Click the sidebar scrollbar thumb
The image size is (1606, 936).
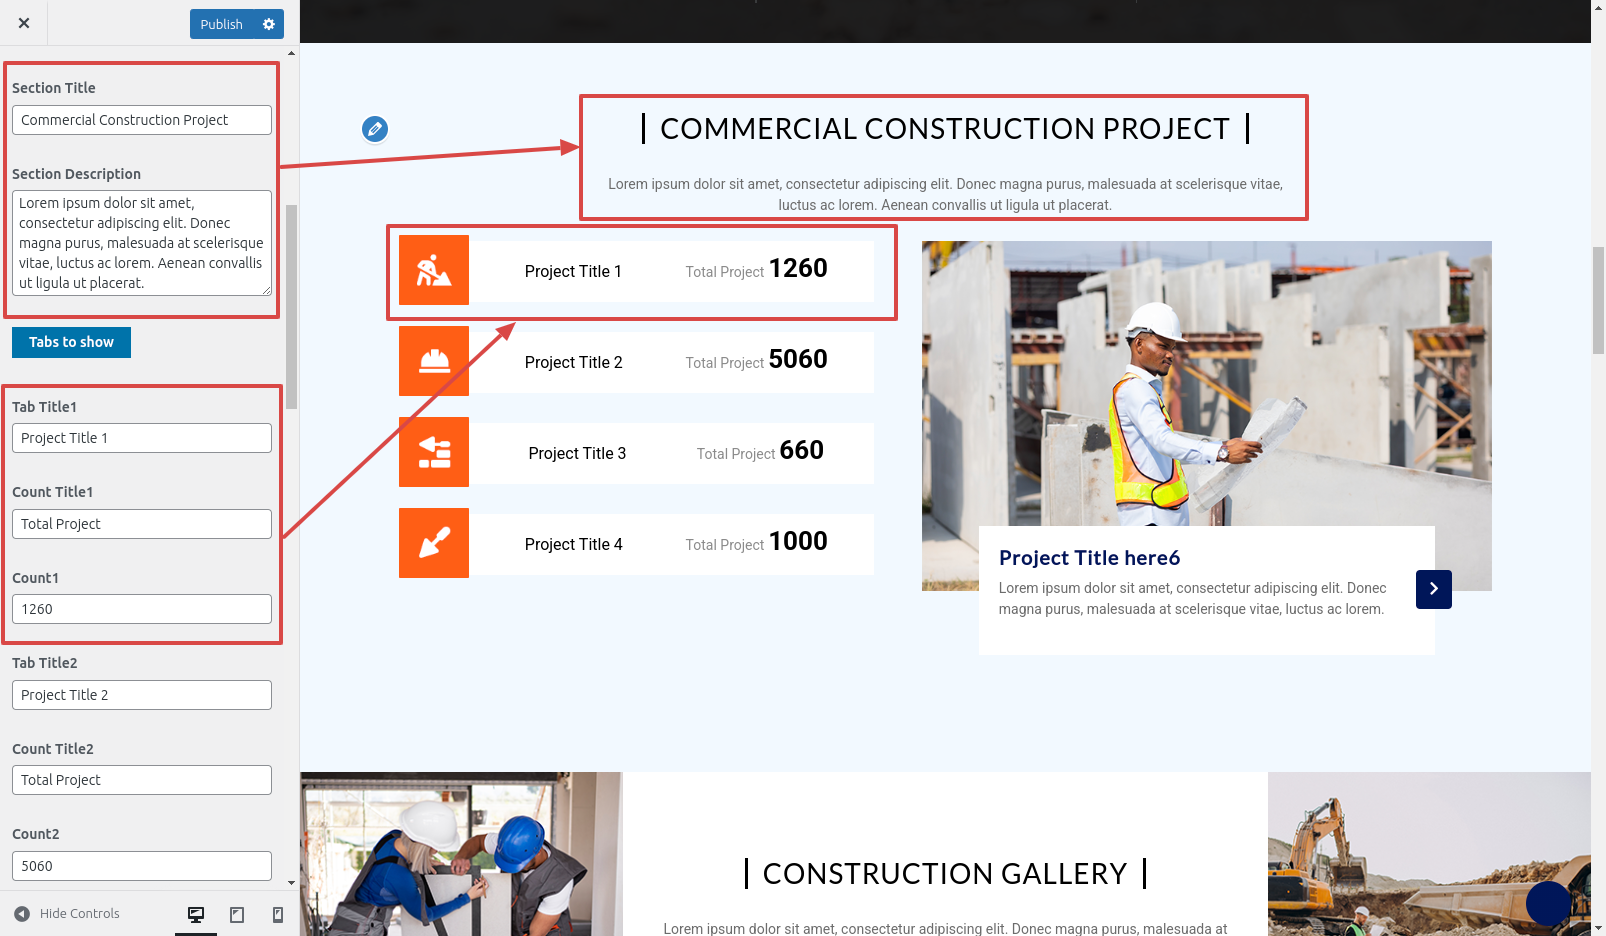coord(291,307)
